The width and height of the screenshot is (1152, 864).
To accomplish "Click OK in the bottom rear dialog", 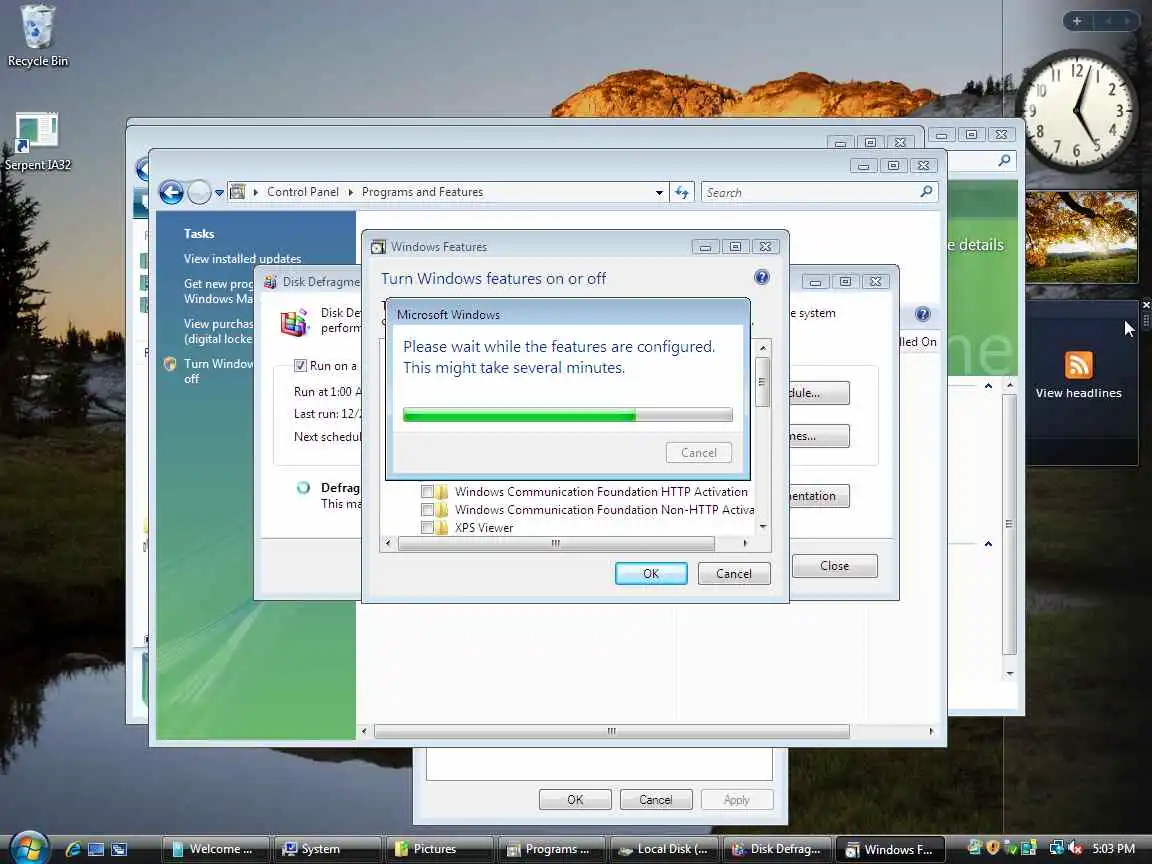I will 575,799.
